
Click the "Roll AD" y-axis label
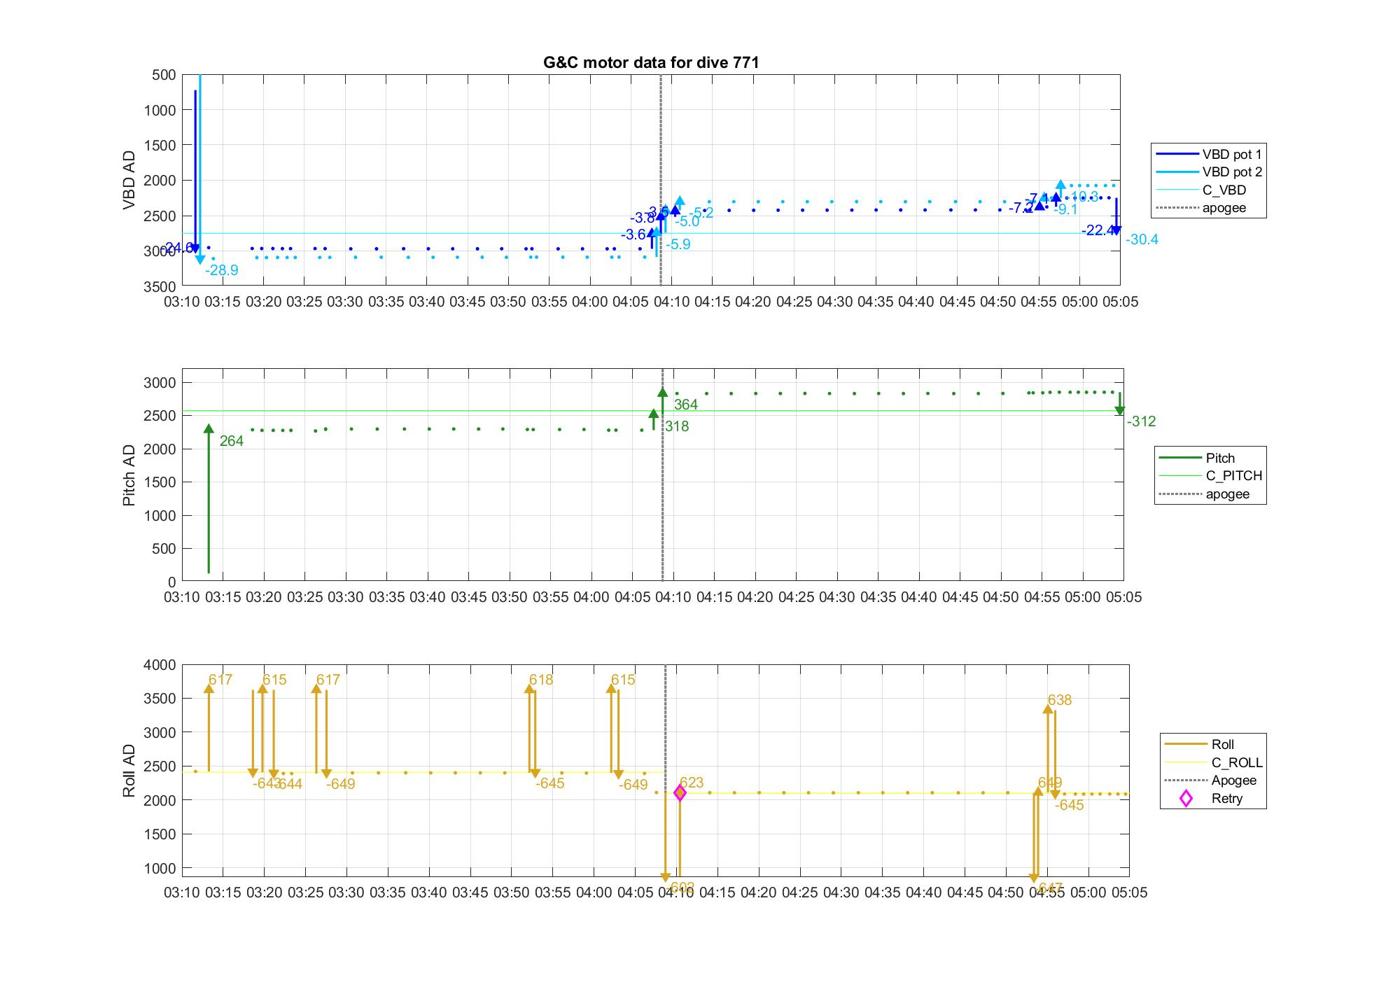[129, 770]
